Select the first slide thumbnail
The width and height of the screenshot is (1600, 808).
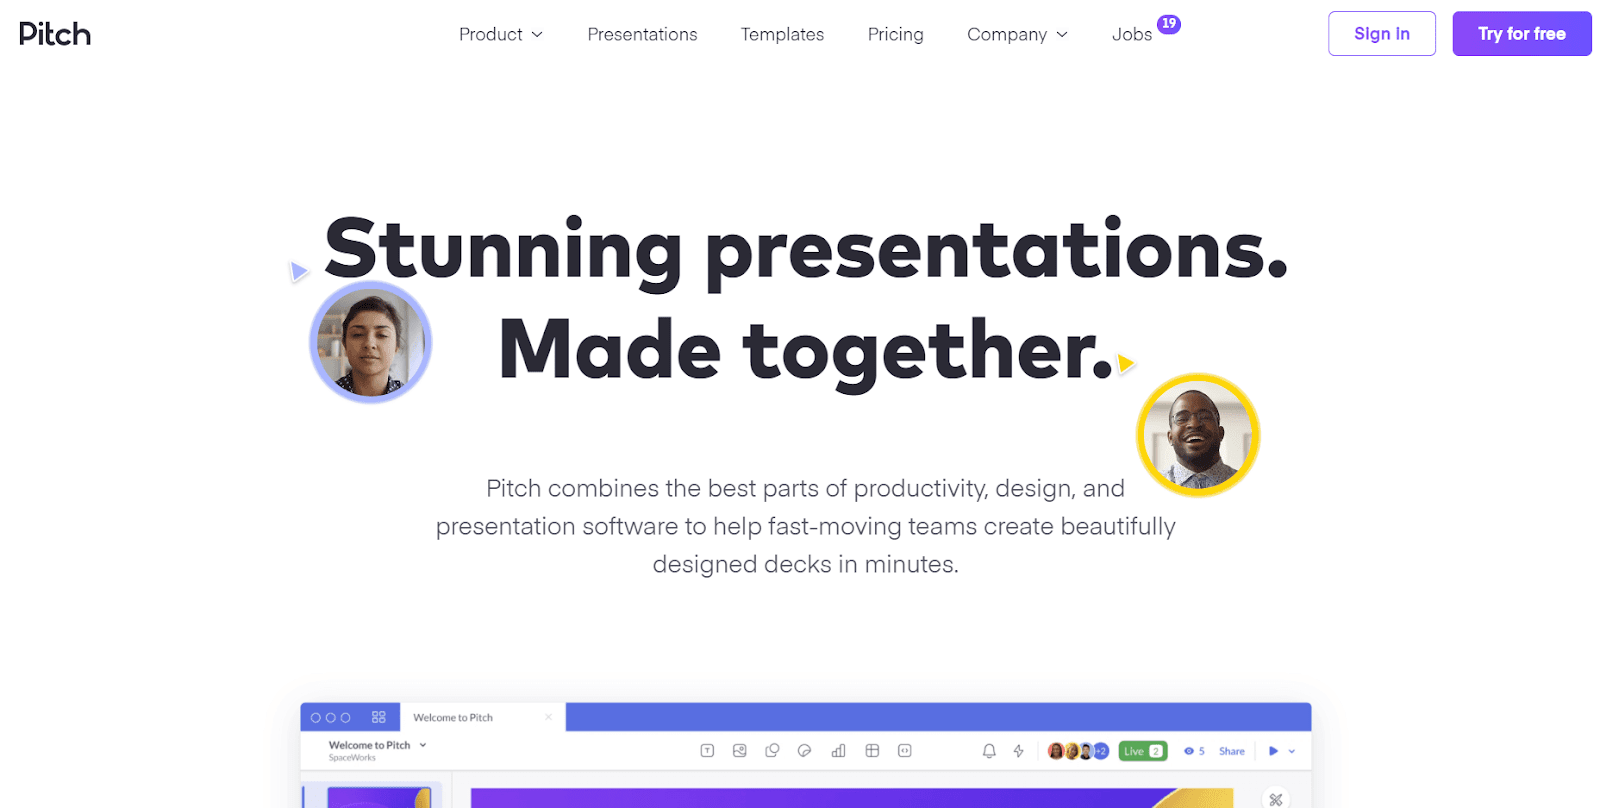378,798
